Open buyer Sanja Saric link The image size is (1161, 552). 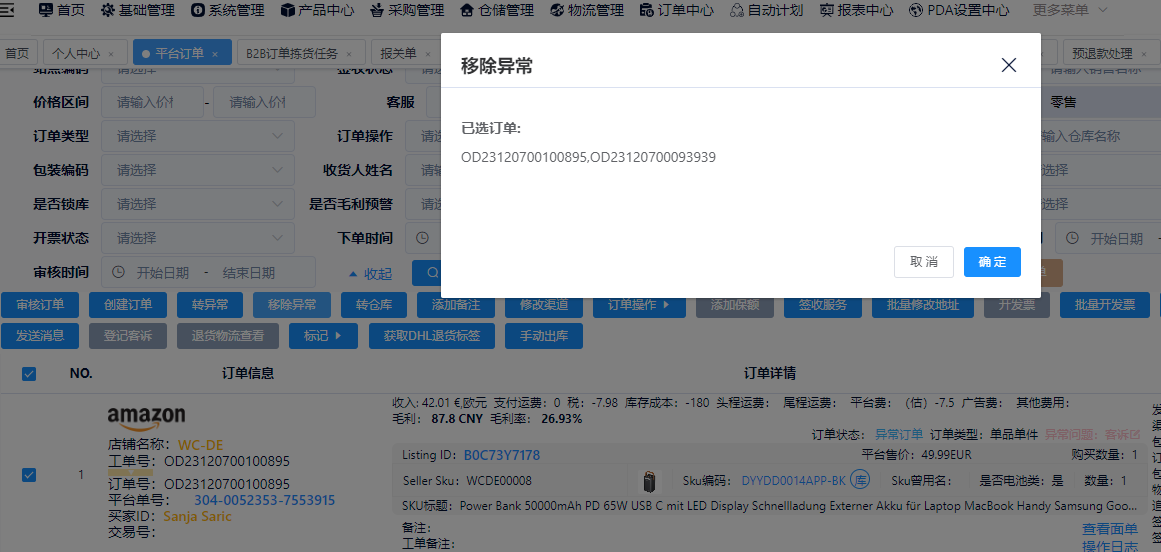coord(197,516)
